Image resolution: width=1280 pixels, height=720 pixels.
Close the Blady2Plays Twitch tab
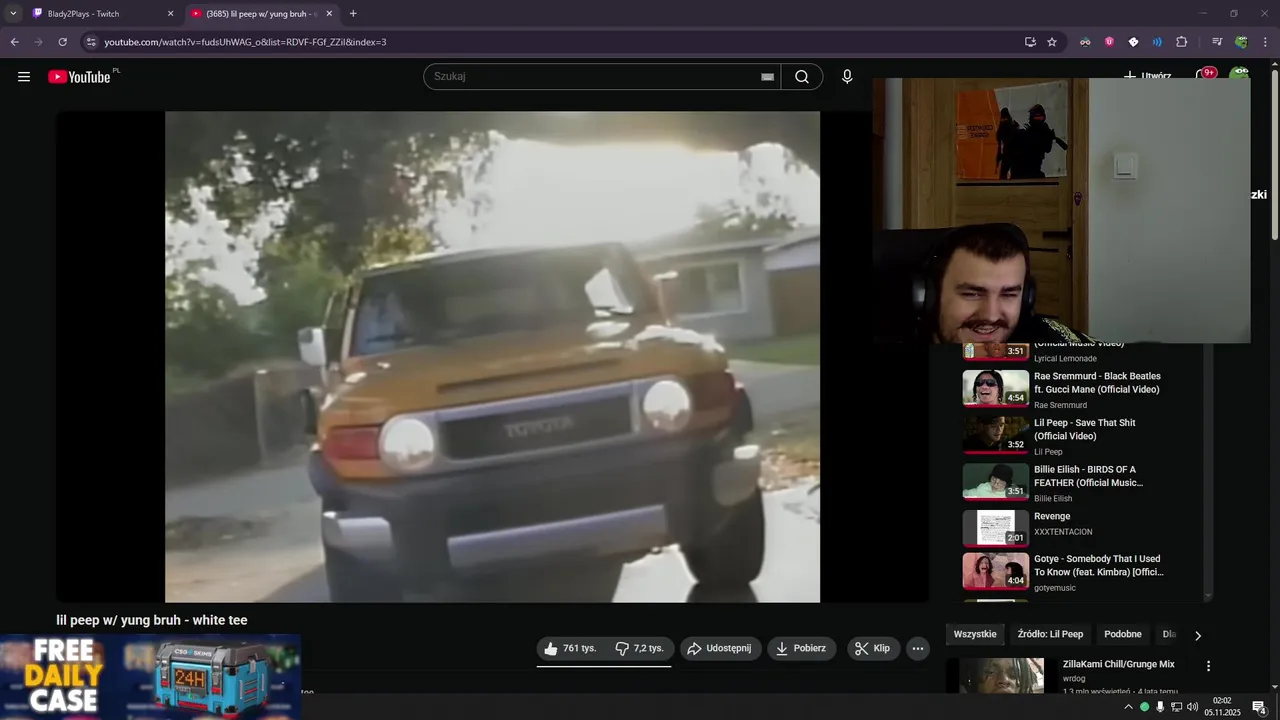click(170, 14)
